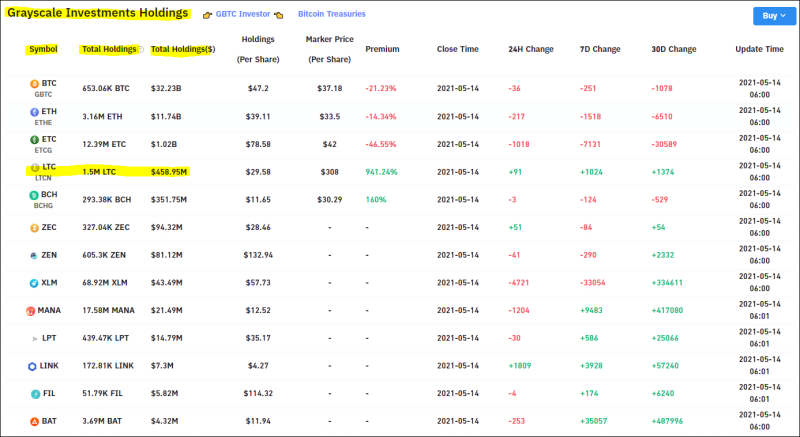Select the $11.74B holdings value
The height and width of the screenshot is (437, 800).
(166, 116)
